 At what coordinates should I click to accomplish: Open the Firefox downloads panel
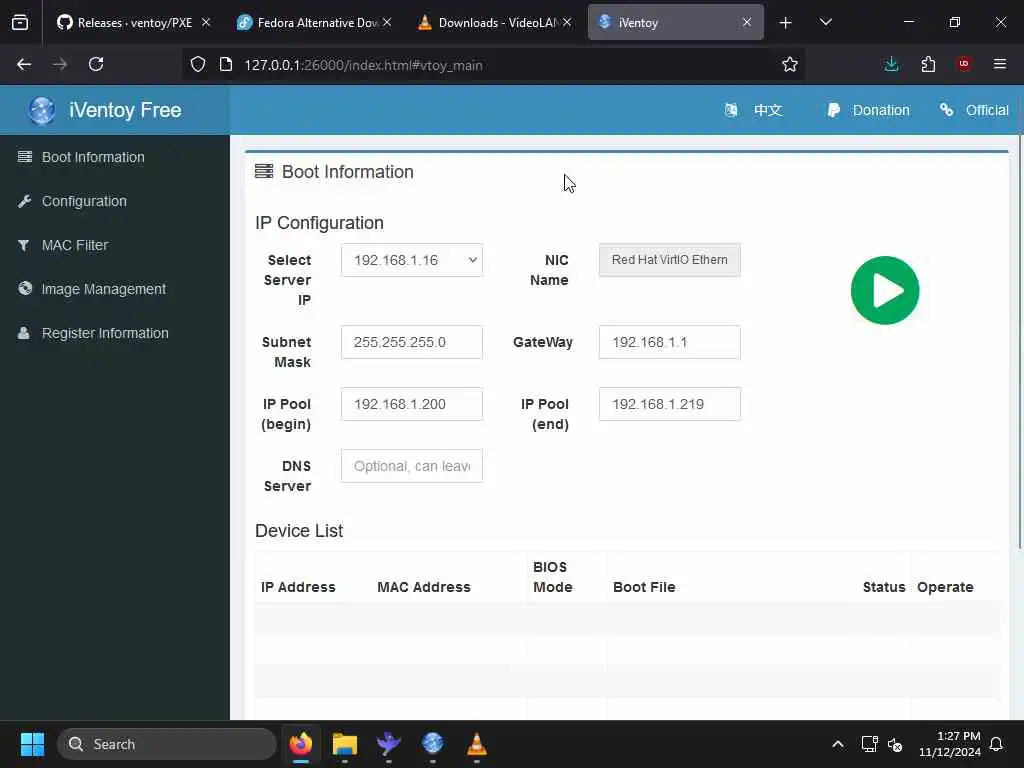pos(891,64)
